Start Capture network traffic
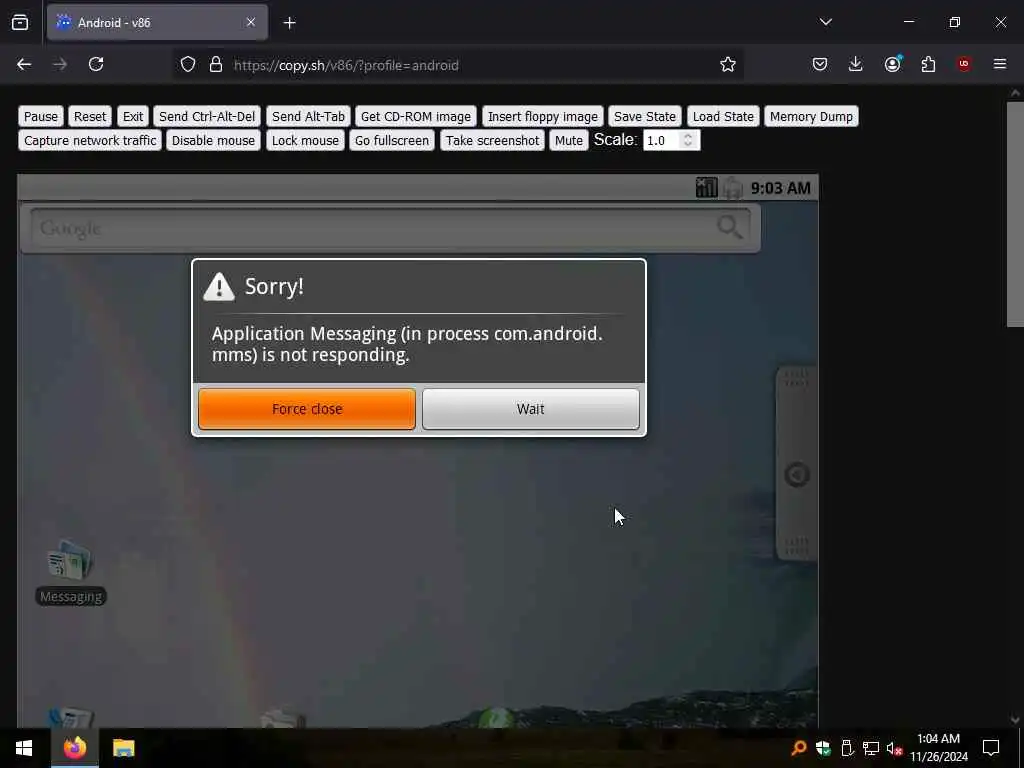Viewport: 1024px width, 768px height. tap(90, 140)
